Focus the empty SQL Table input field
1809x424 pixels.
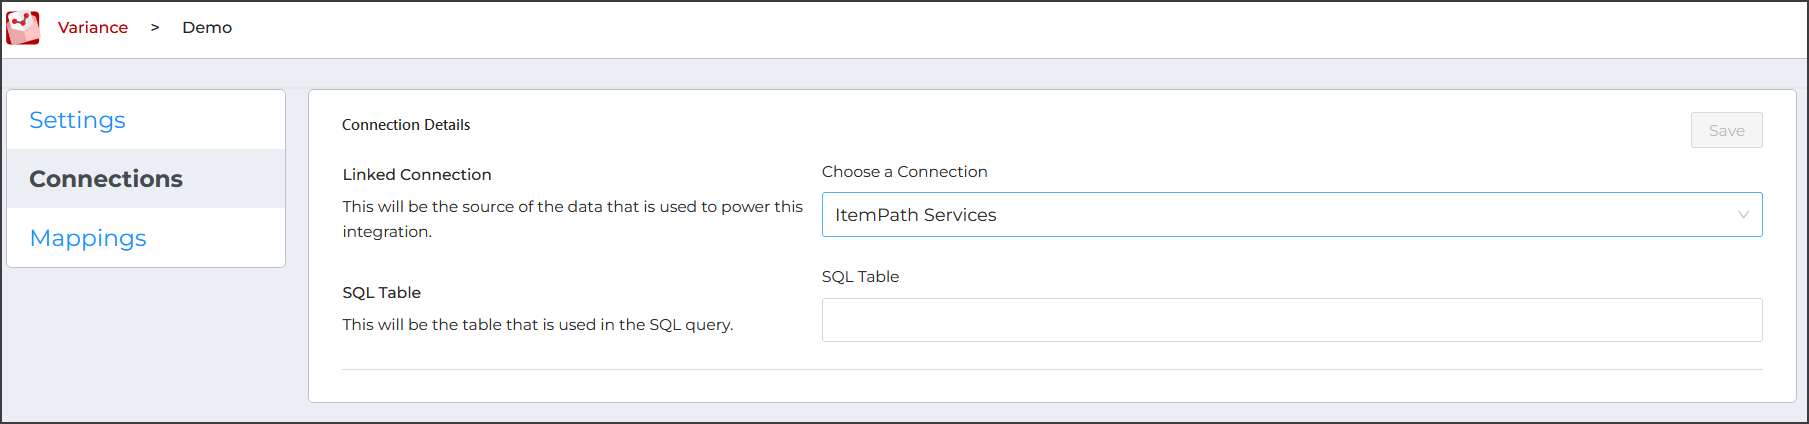[x=1292, y=320]
